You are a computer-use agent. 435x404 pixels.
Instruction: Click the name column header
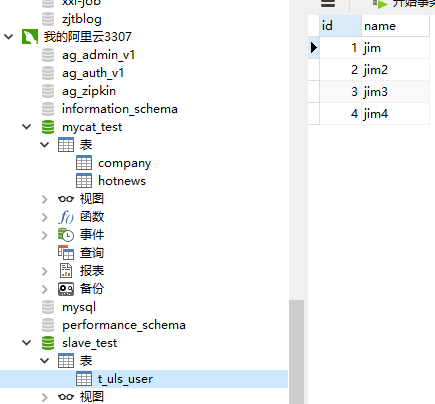395,26
